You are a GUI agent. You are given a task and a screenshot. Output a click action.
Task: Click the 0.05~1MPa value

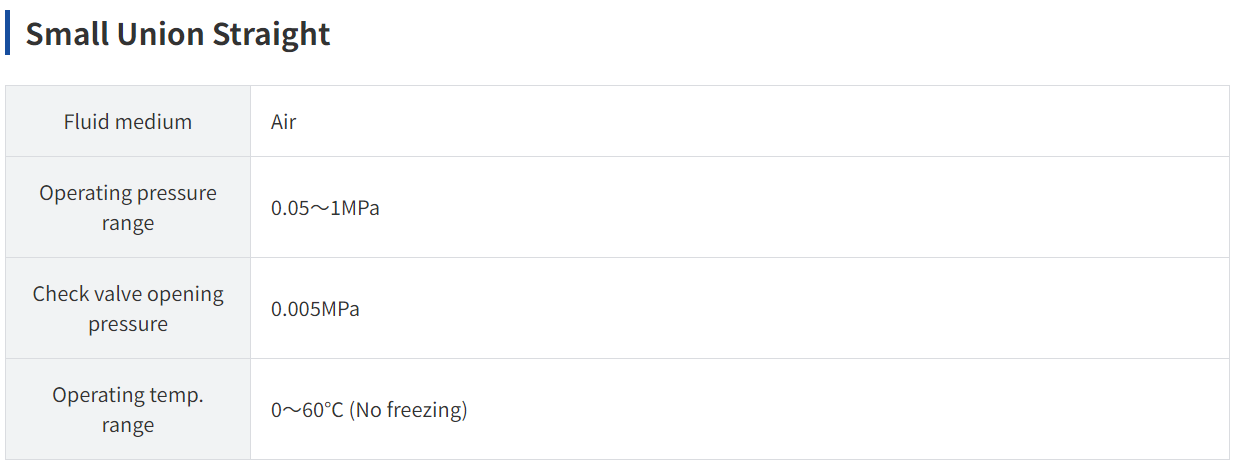point(325,208)
